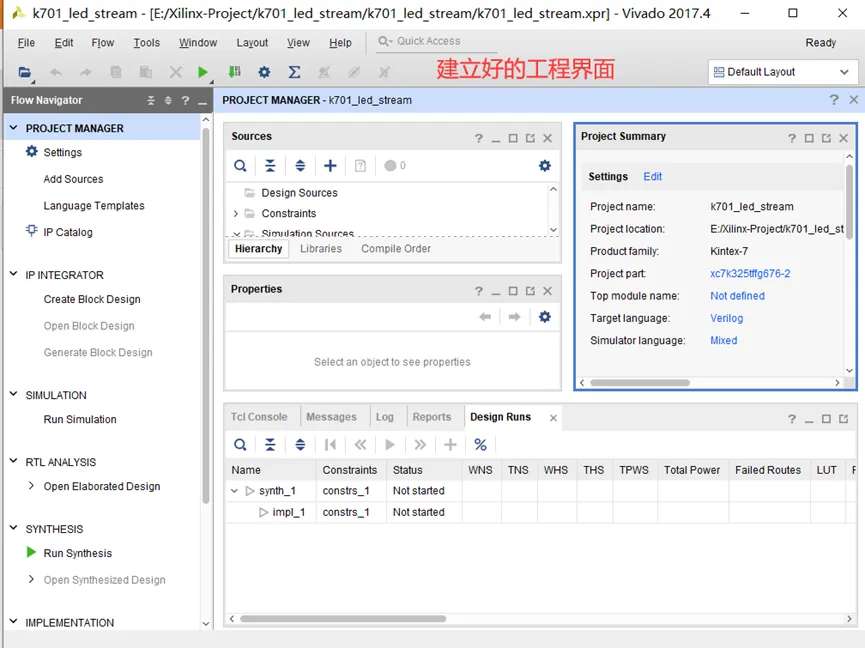Image resolution: width=865 pixels, height=648 pixels.
Task: Click the Open Project toolbar icon
Action: point(24,72)
